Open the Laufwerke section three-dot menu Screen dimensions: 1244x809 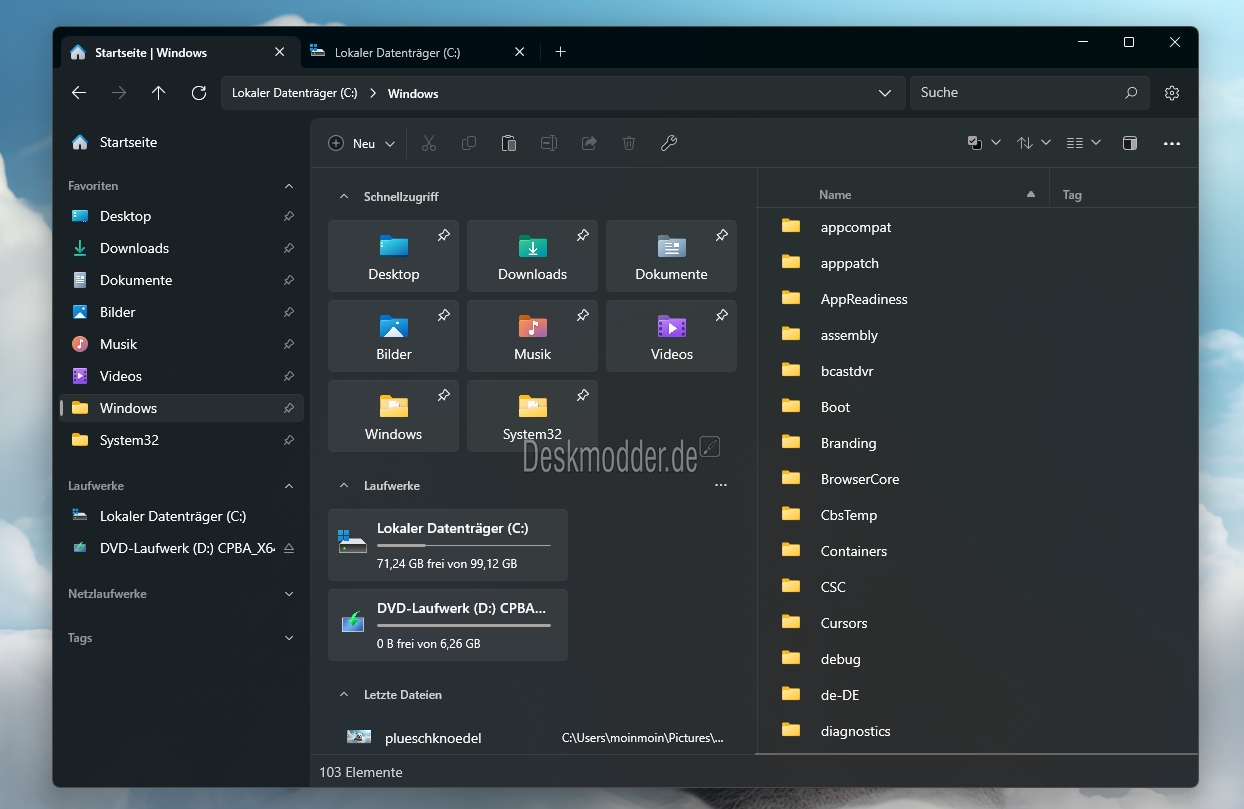click(x=721, y=485)
